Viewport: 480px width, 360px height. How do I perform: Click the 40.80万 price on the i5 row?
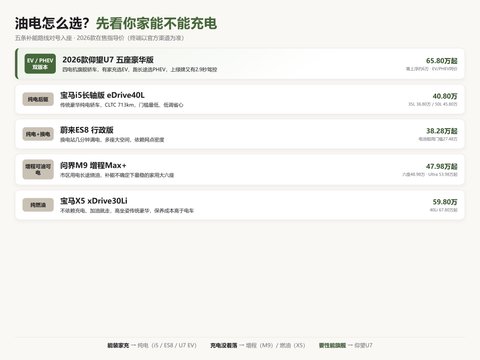445,96
